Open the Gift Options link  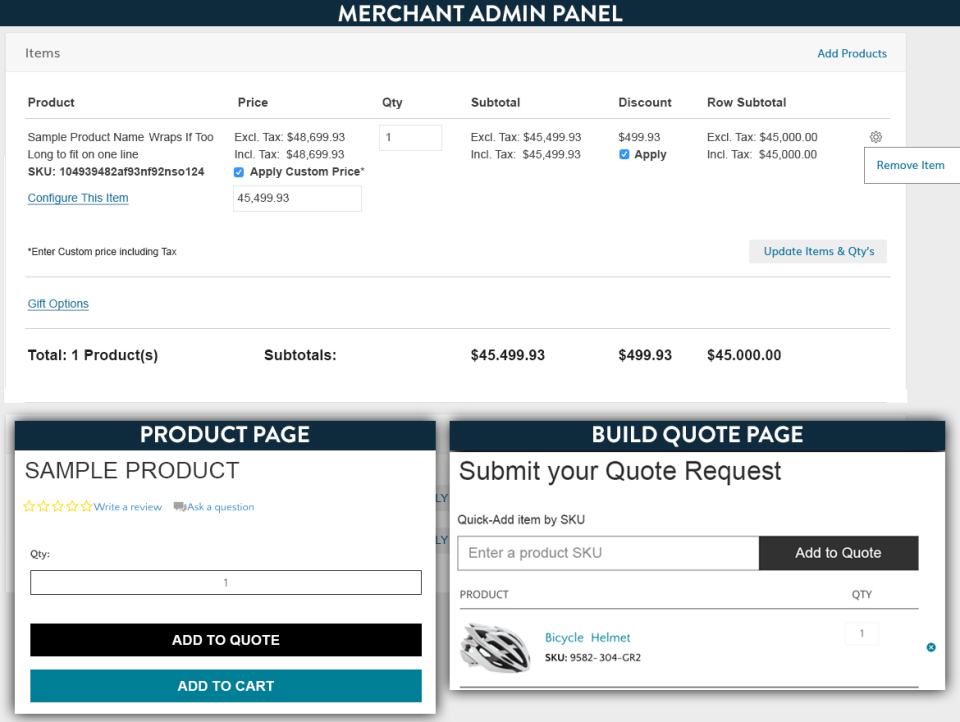point(58,304)
